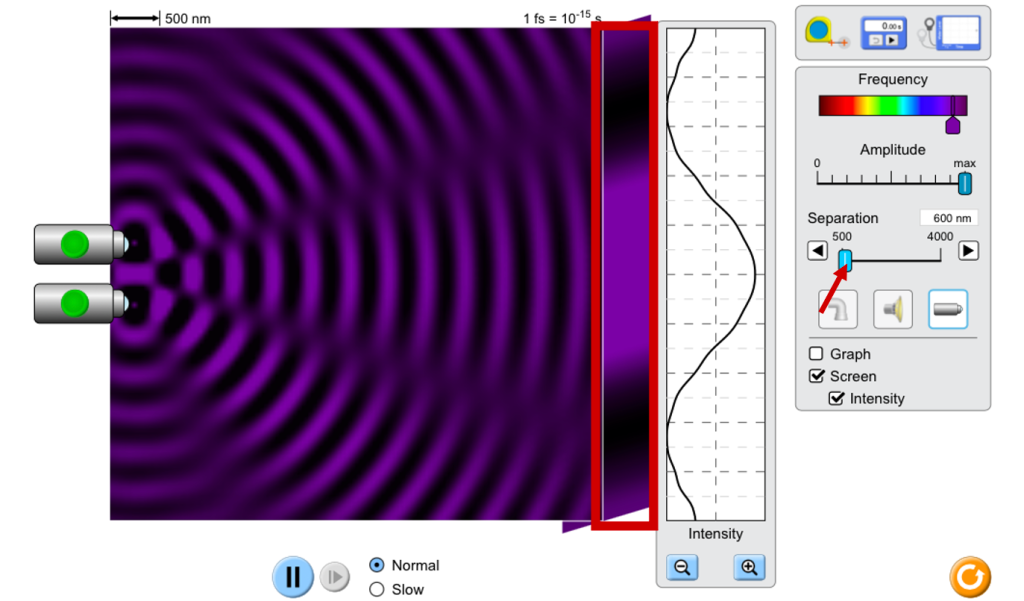Click the Separation label

click(842, 218)
